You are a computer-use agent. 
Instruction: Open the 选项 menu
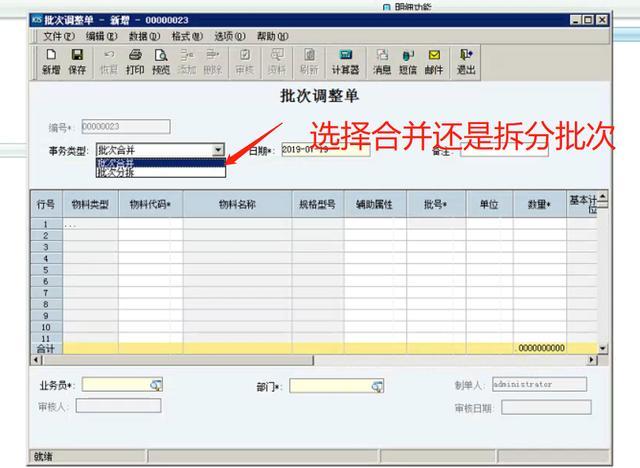click(x=230, y=36)
